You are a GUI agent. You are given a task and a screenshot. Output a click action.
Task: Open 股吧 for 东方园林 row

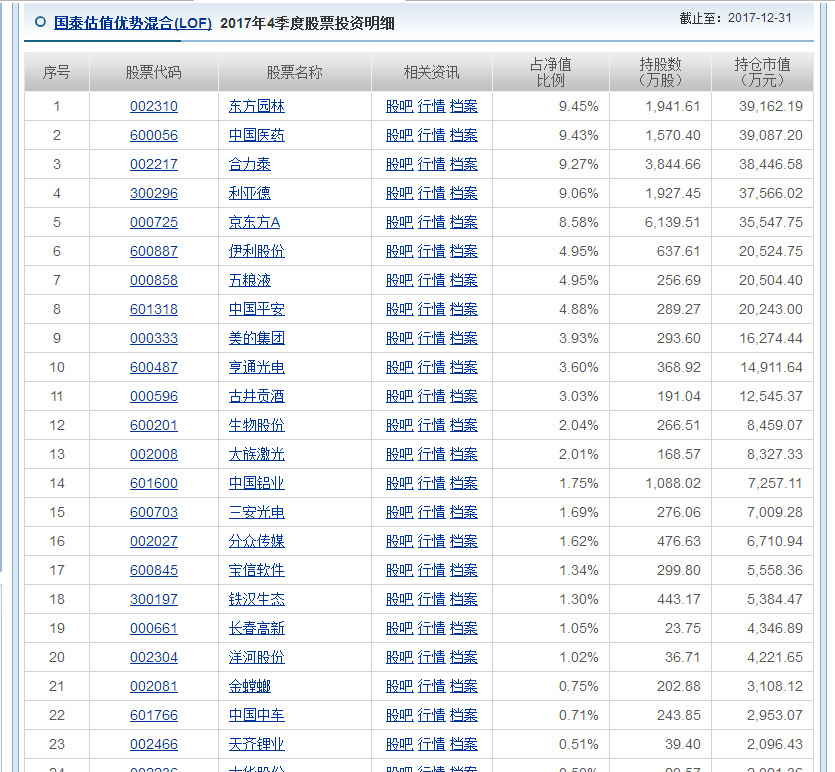pos(399,106)
